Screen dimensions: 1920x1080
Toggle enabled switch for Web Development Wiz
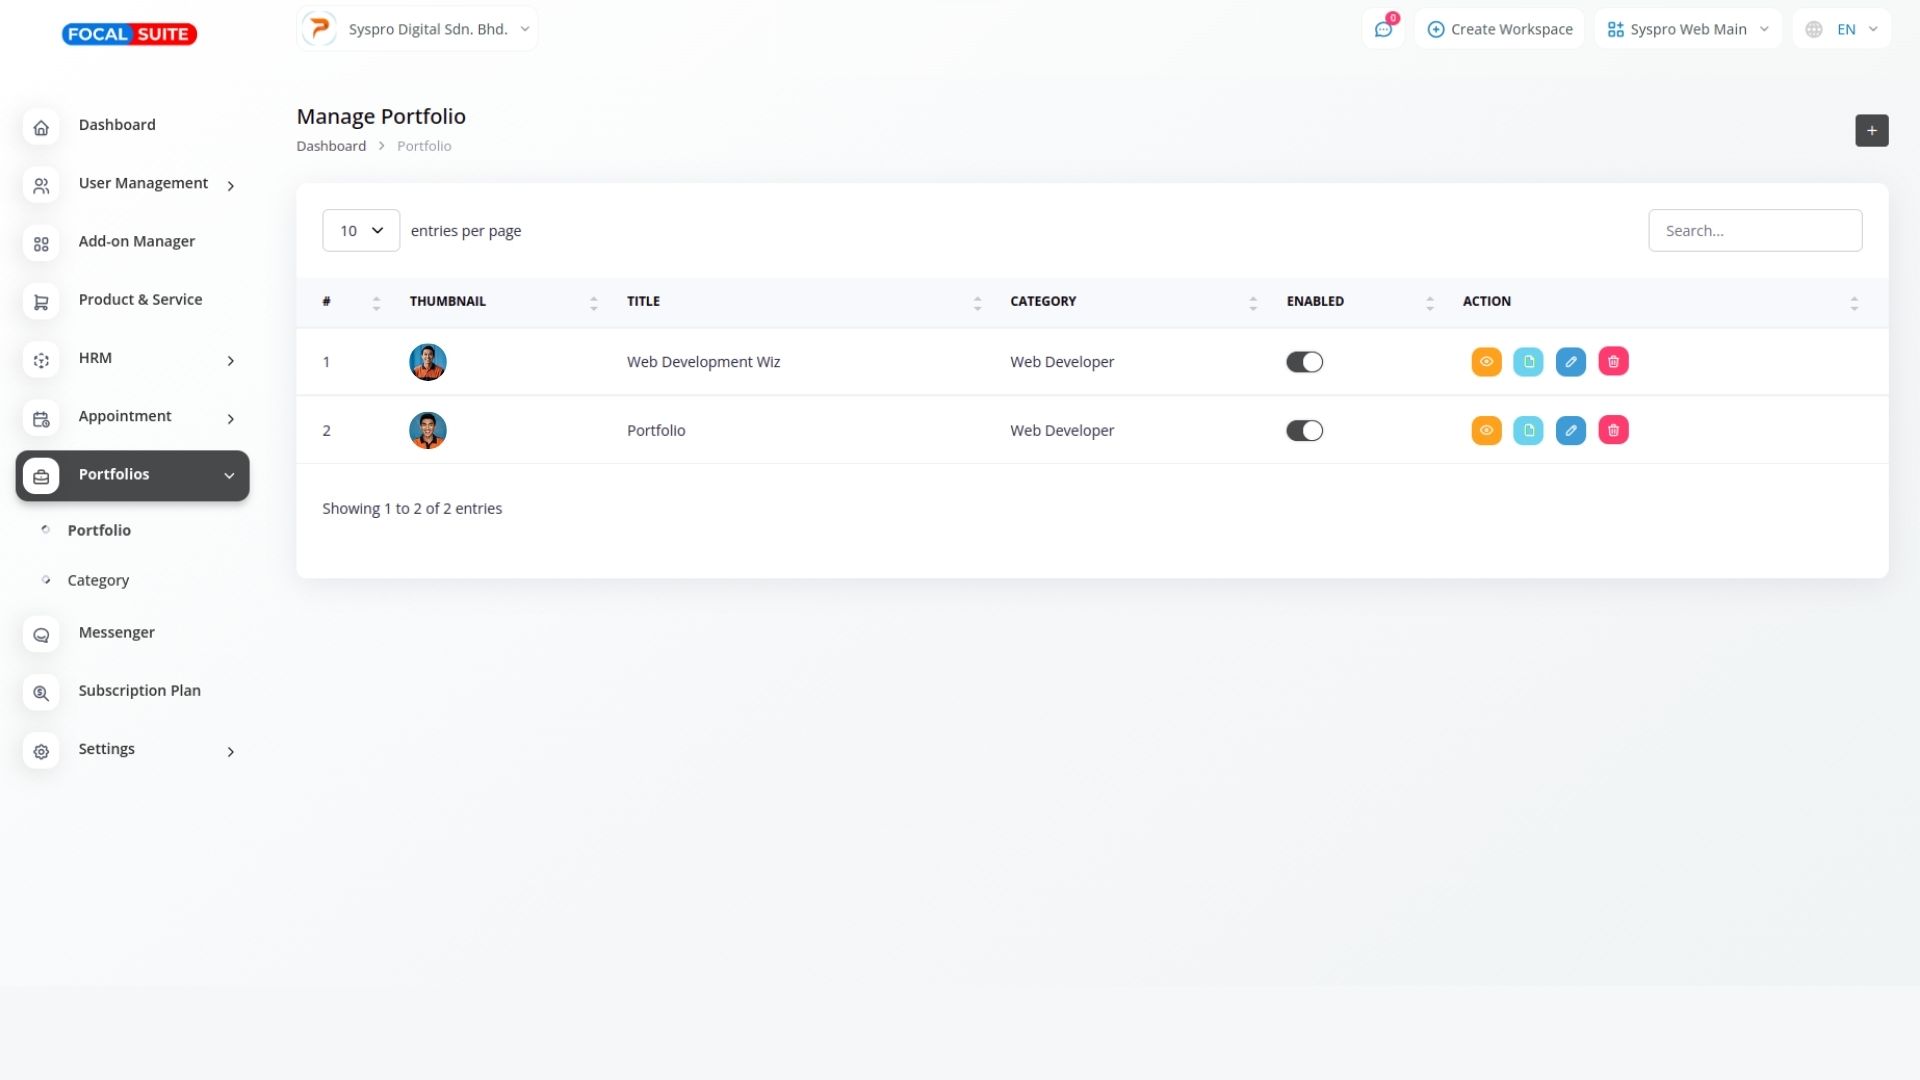[1304, 362]
